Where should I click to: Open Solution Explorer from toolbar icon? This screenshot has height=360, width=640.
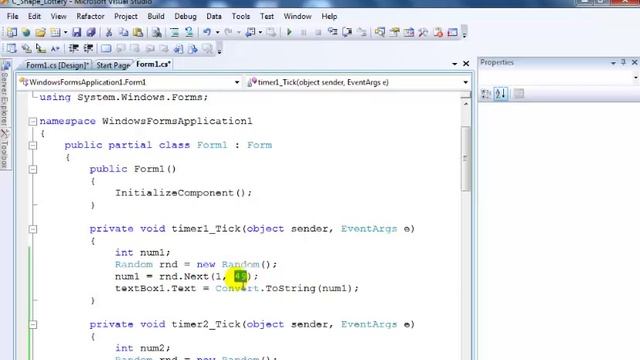pos(380,32)
